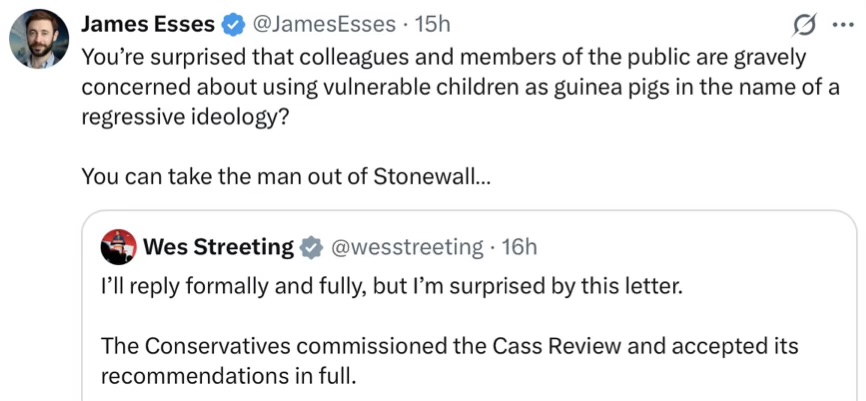Click the 16h timestamp in quoted tweet

pyautogui.click(x=516, y=247)
